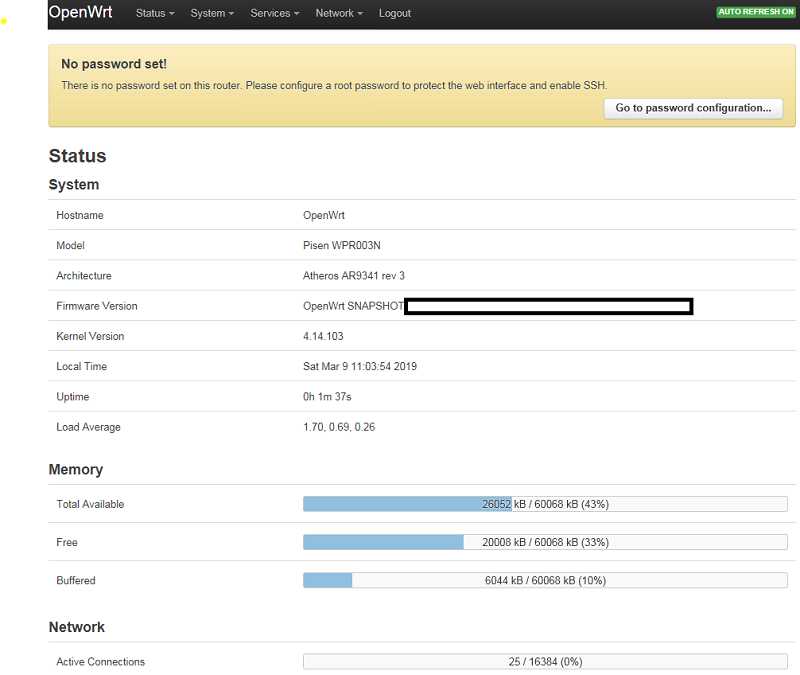Screen dimensions: 800x675
Task: Open the Services dropdown menu
Action: click(275, 13)
